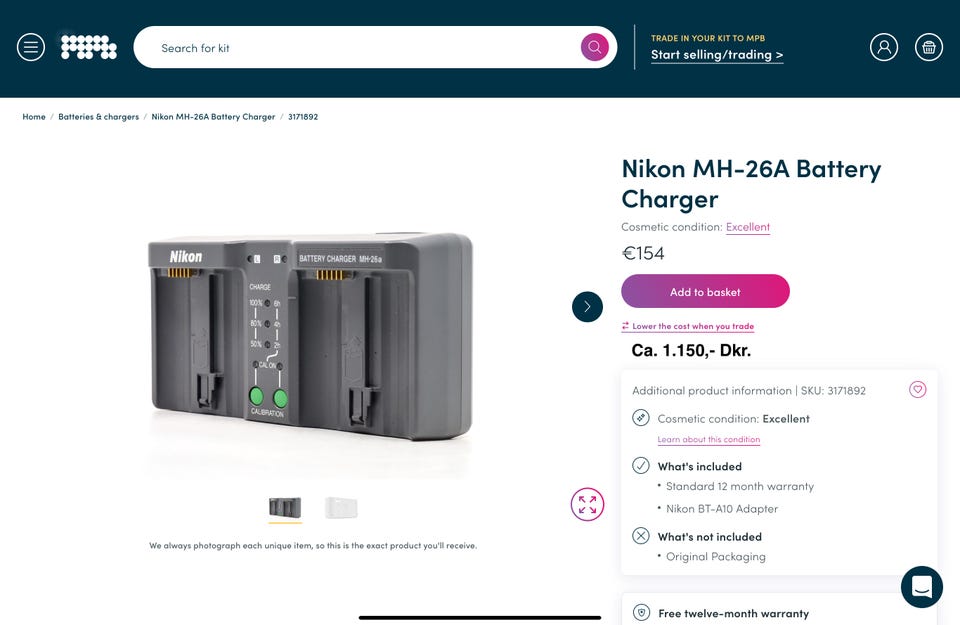Open the user account icon
This screenshot has width=960, height=625.
tap(884, 47)
